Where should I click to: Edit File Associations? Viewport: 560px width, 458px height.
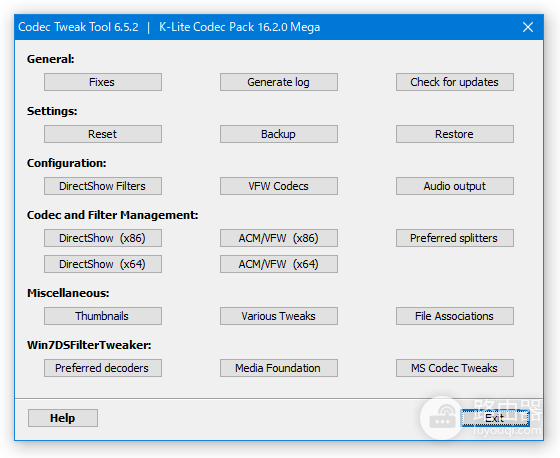[x=455, y=316]
